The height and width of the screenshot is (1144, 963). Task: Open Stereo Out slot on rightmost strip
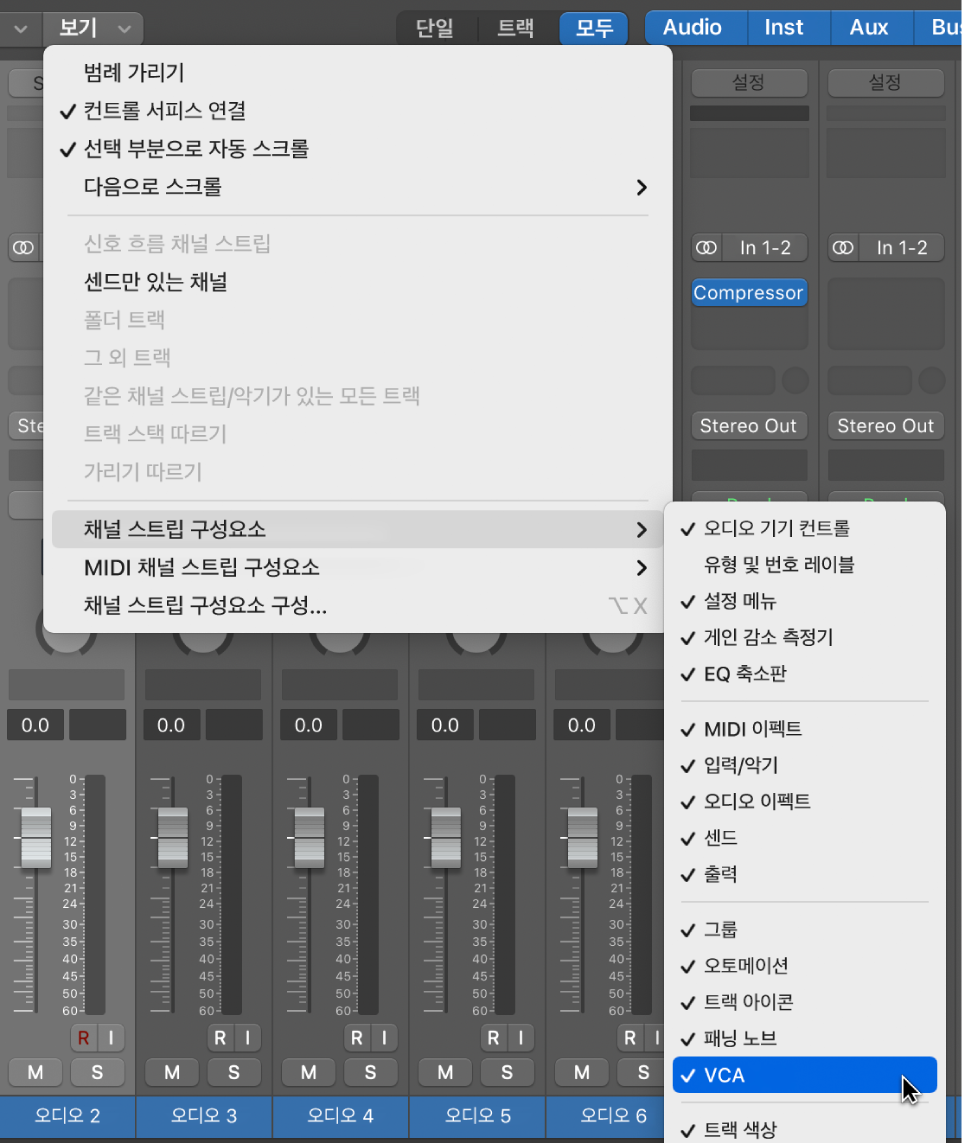[886, 426]
